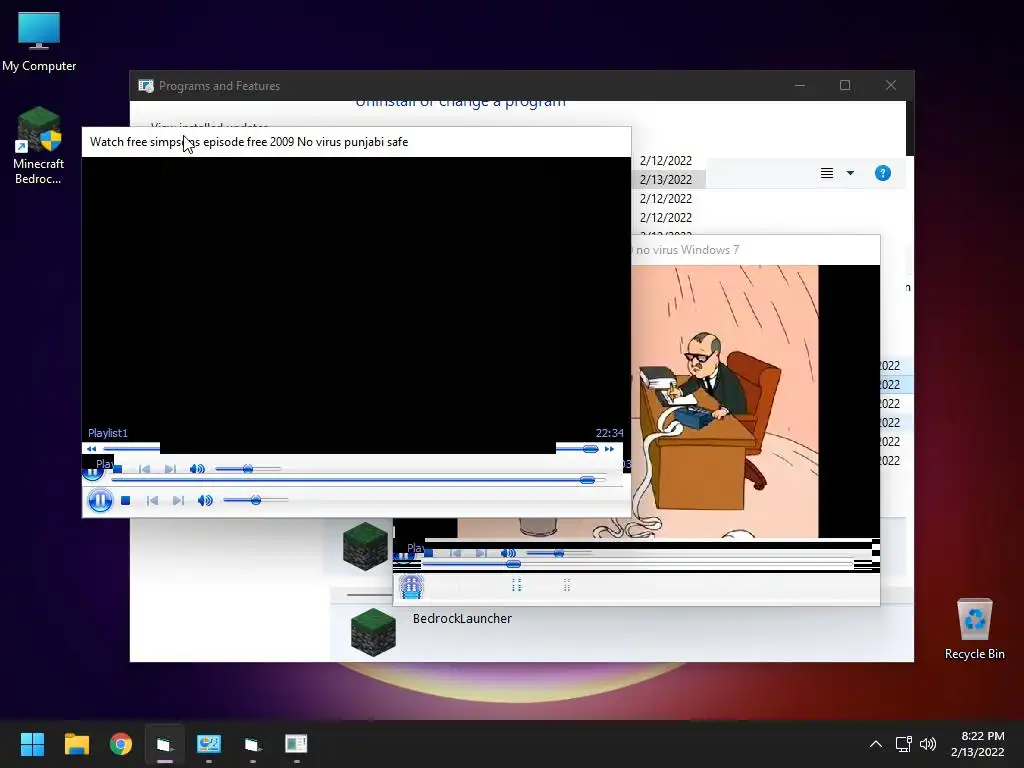
Task: Stop playback in the 'no virus Windows 7' player
Action: (x=428, y=553)
